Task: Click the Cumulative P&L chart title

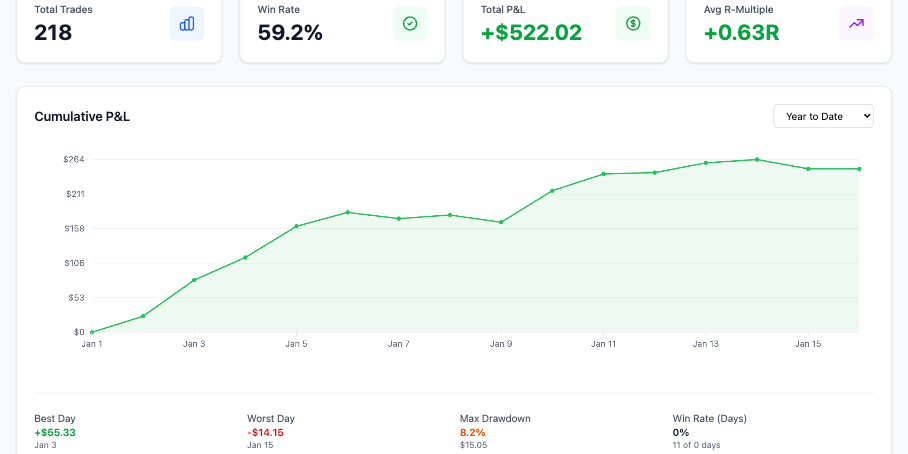Action: pos(82,116)
